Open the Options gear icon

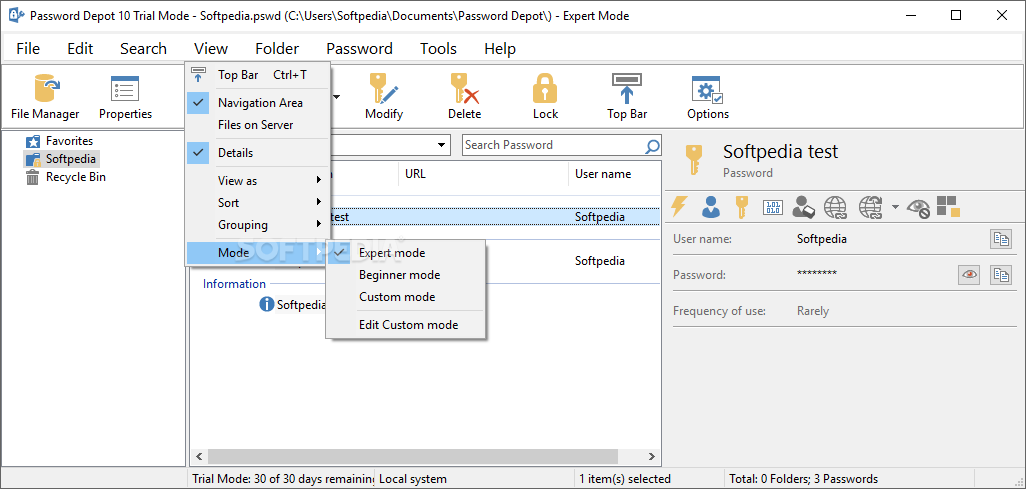[707, 90]
